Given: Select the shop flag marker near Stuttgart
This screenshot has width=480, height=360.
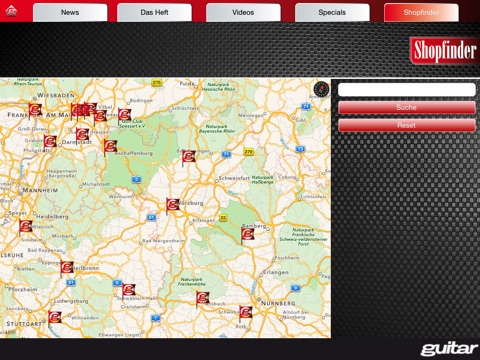Looking at the screenshot, I should pos(54,318).
